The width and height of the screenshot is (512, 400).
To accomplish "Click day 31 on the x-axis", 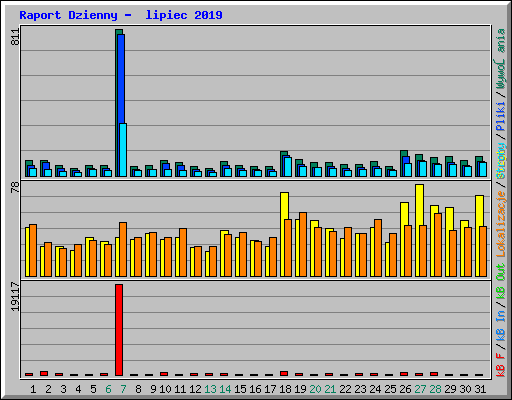I will click(480, 389).
